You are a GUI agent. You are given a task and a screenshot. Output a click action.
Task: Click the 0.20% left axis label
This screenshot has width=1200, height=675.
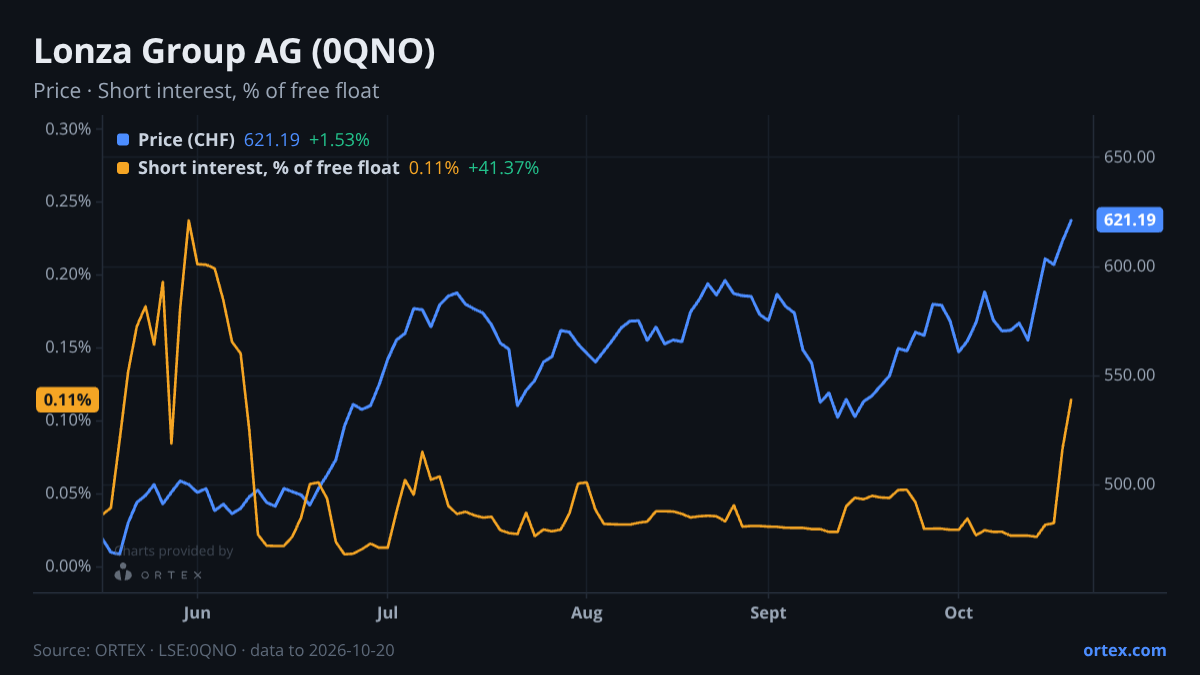pyautogui.click(x=69, y=274)
